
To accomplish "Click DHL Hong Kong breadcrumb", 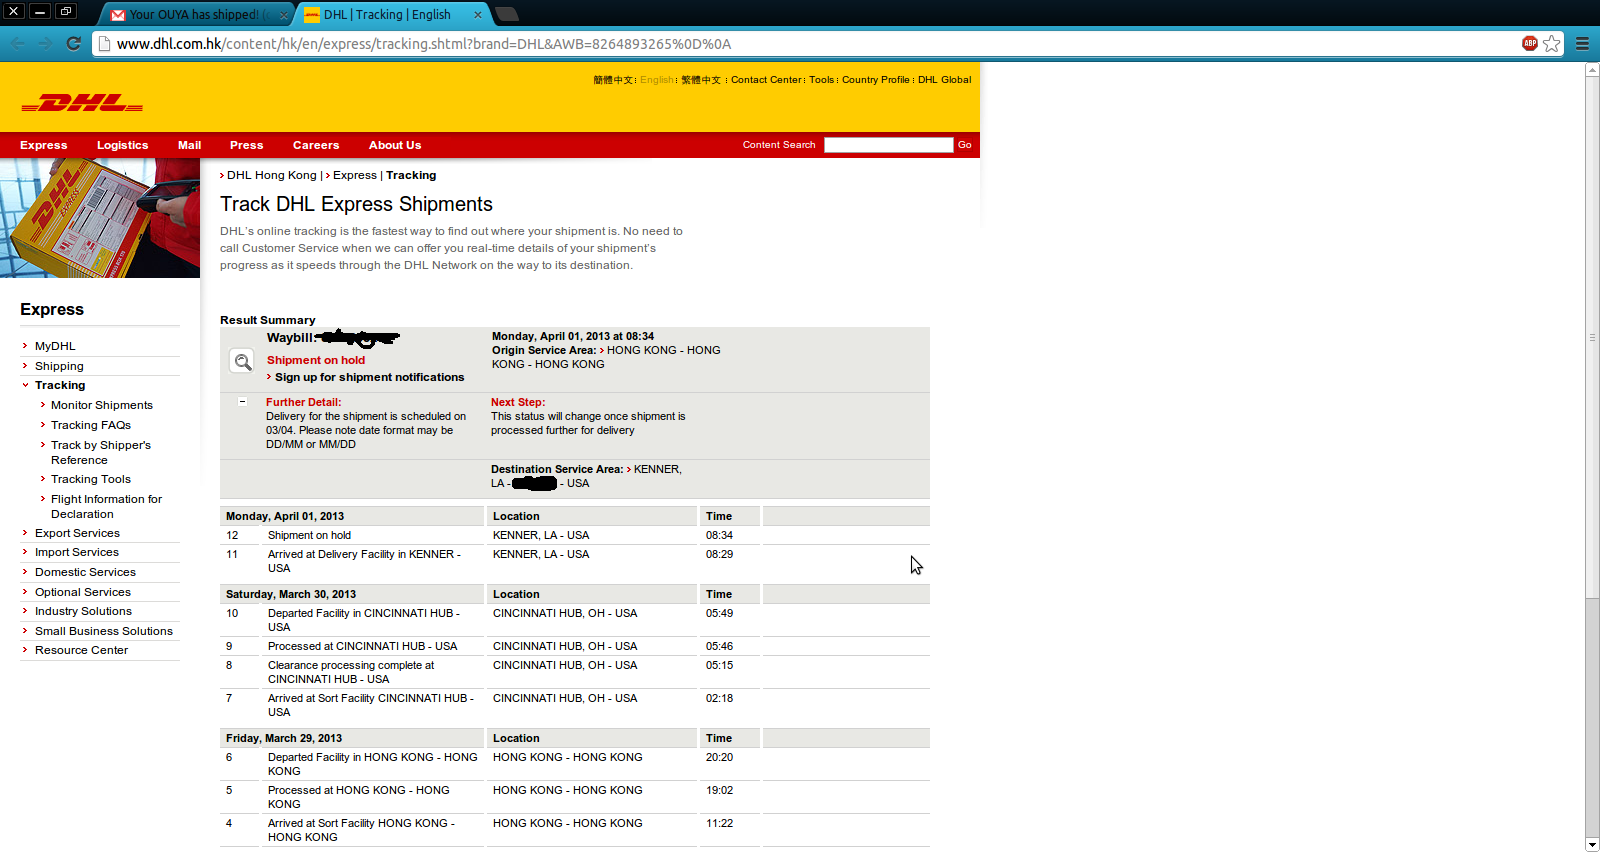I will (x=271, y=175).
